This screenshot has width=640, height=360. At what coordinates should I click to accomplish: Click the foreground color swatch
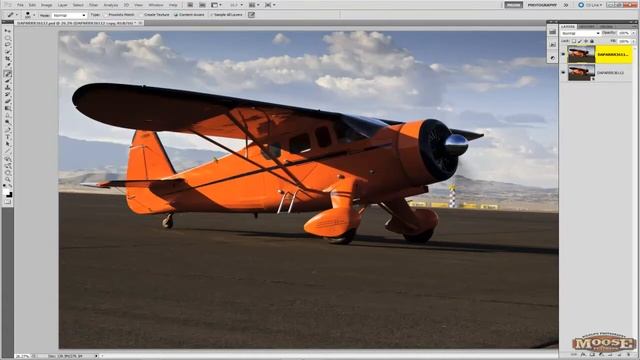(7, 191)
